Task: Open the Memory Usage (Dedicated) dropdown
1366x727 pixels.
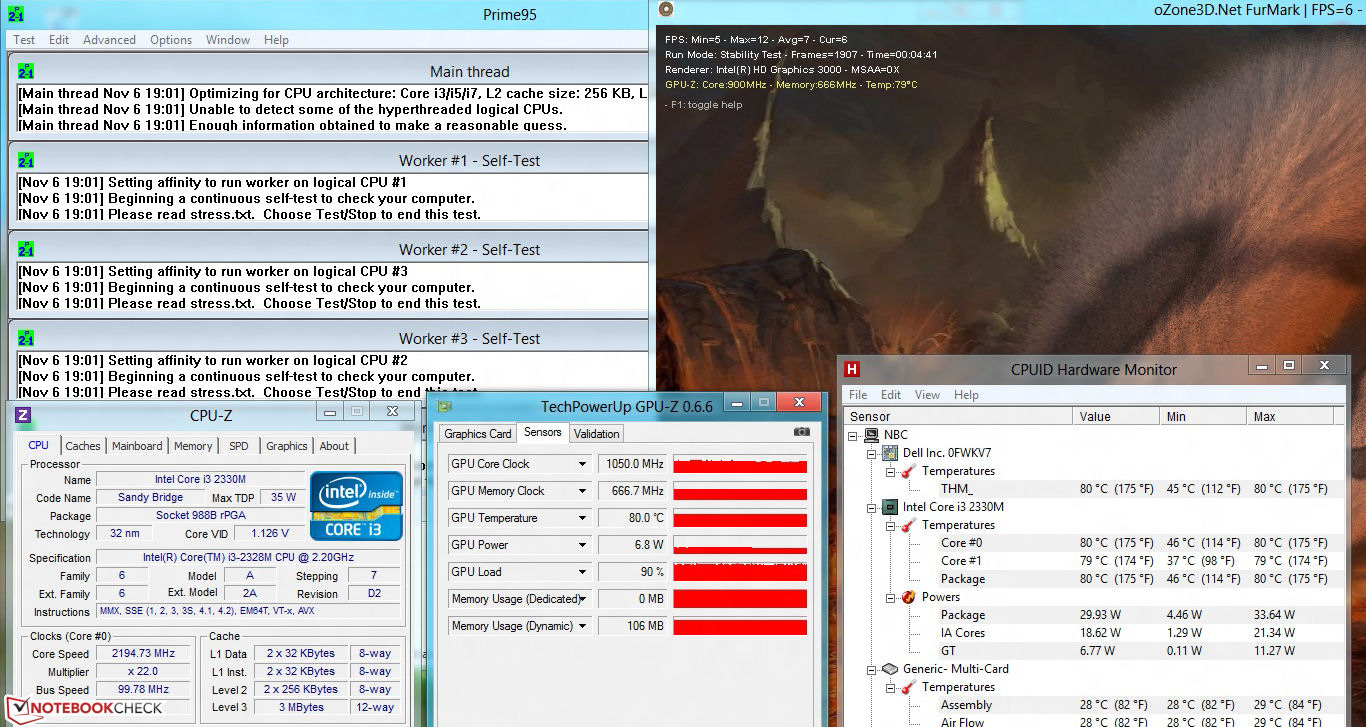Action: click(x=582, y=599)
